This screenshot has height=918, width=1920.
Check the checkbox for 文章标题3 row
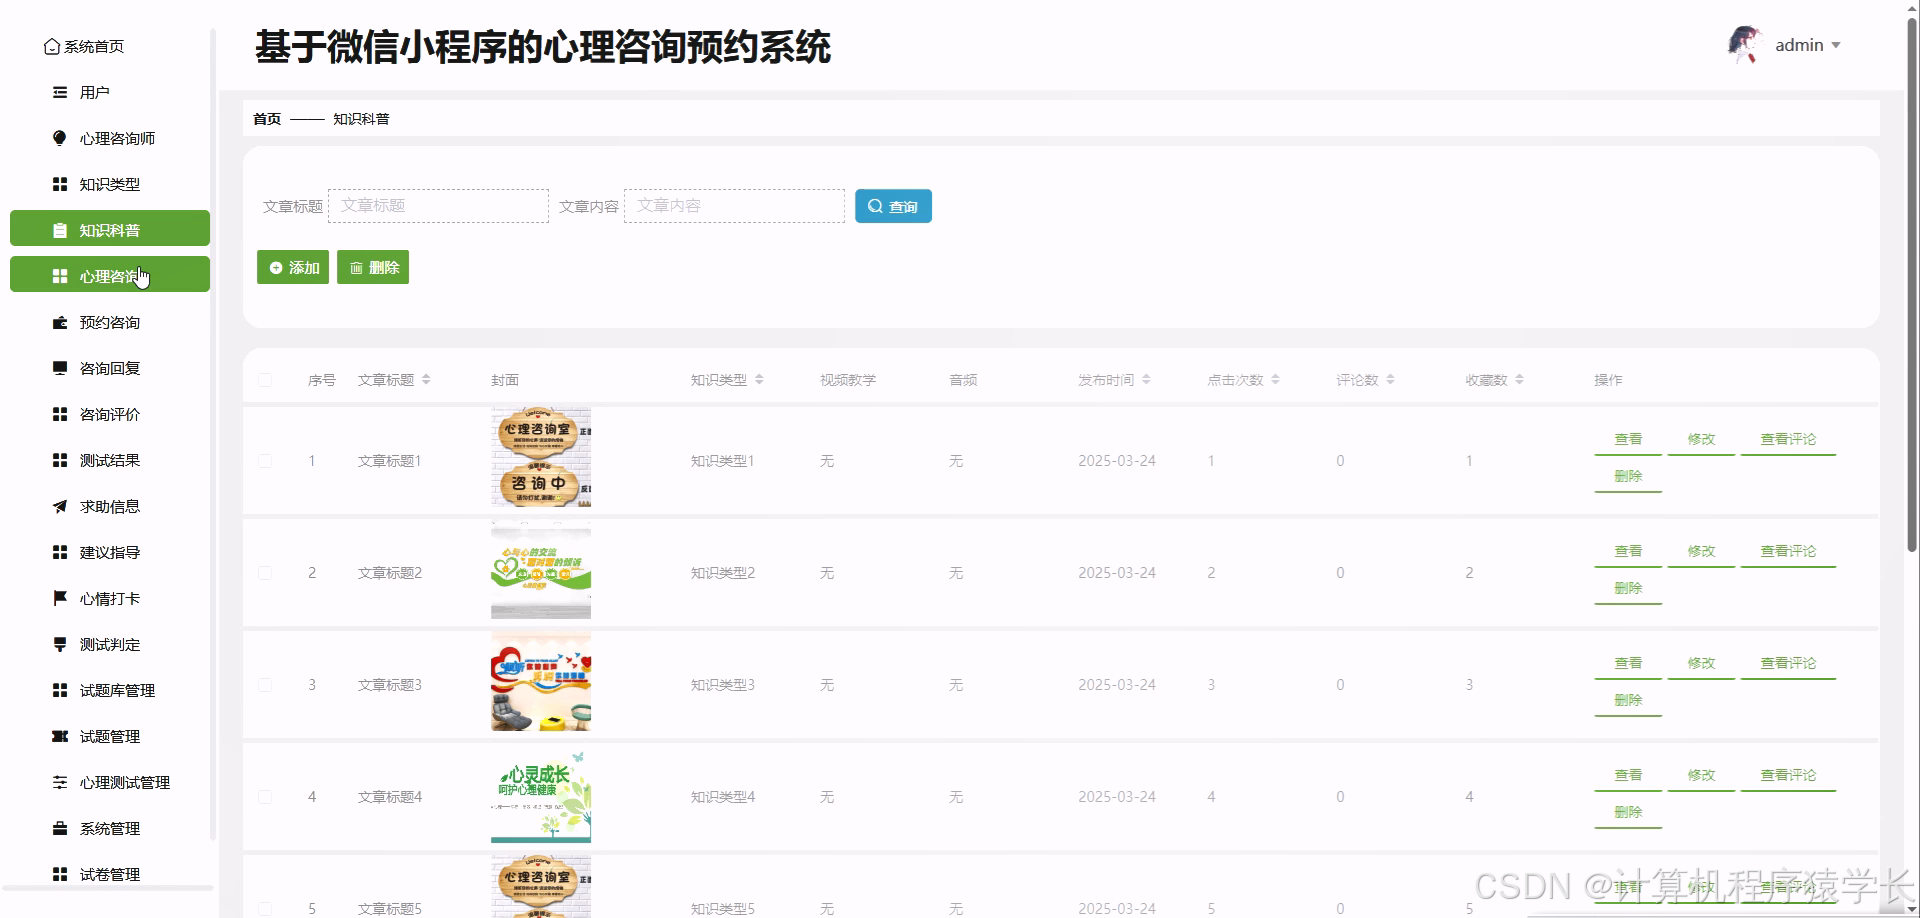[x=266, y=685]
